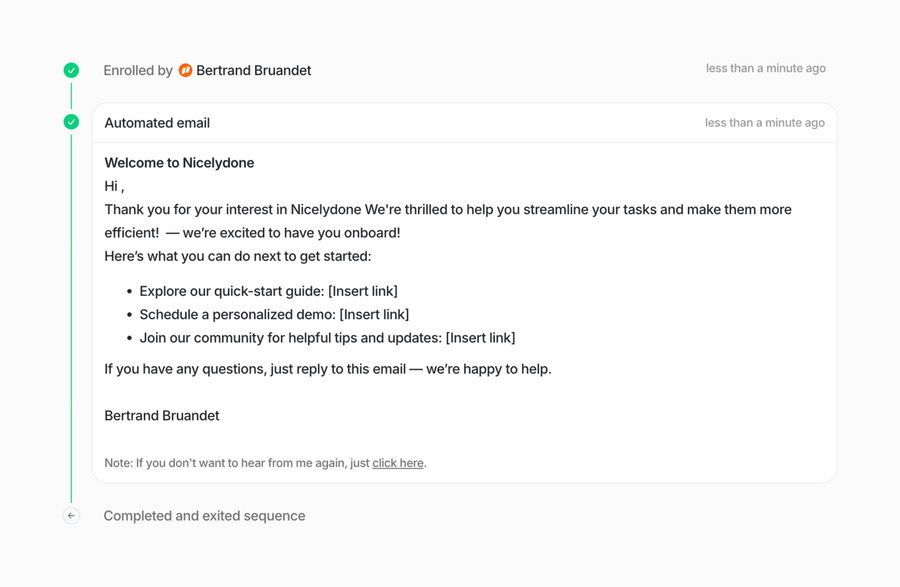Screen dimensions: 900x587
Task: Click the green timeline progress line
Action: click(71, 300)
